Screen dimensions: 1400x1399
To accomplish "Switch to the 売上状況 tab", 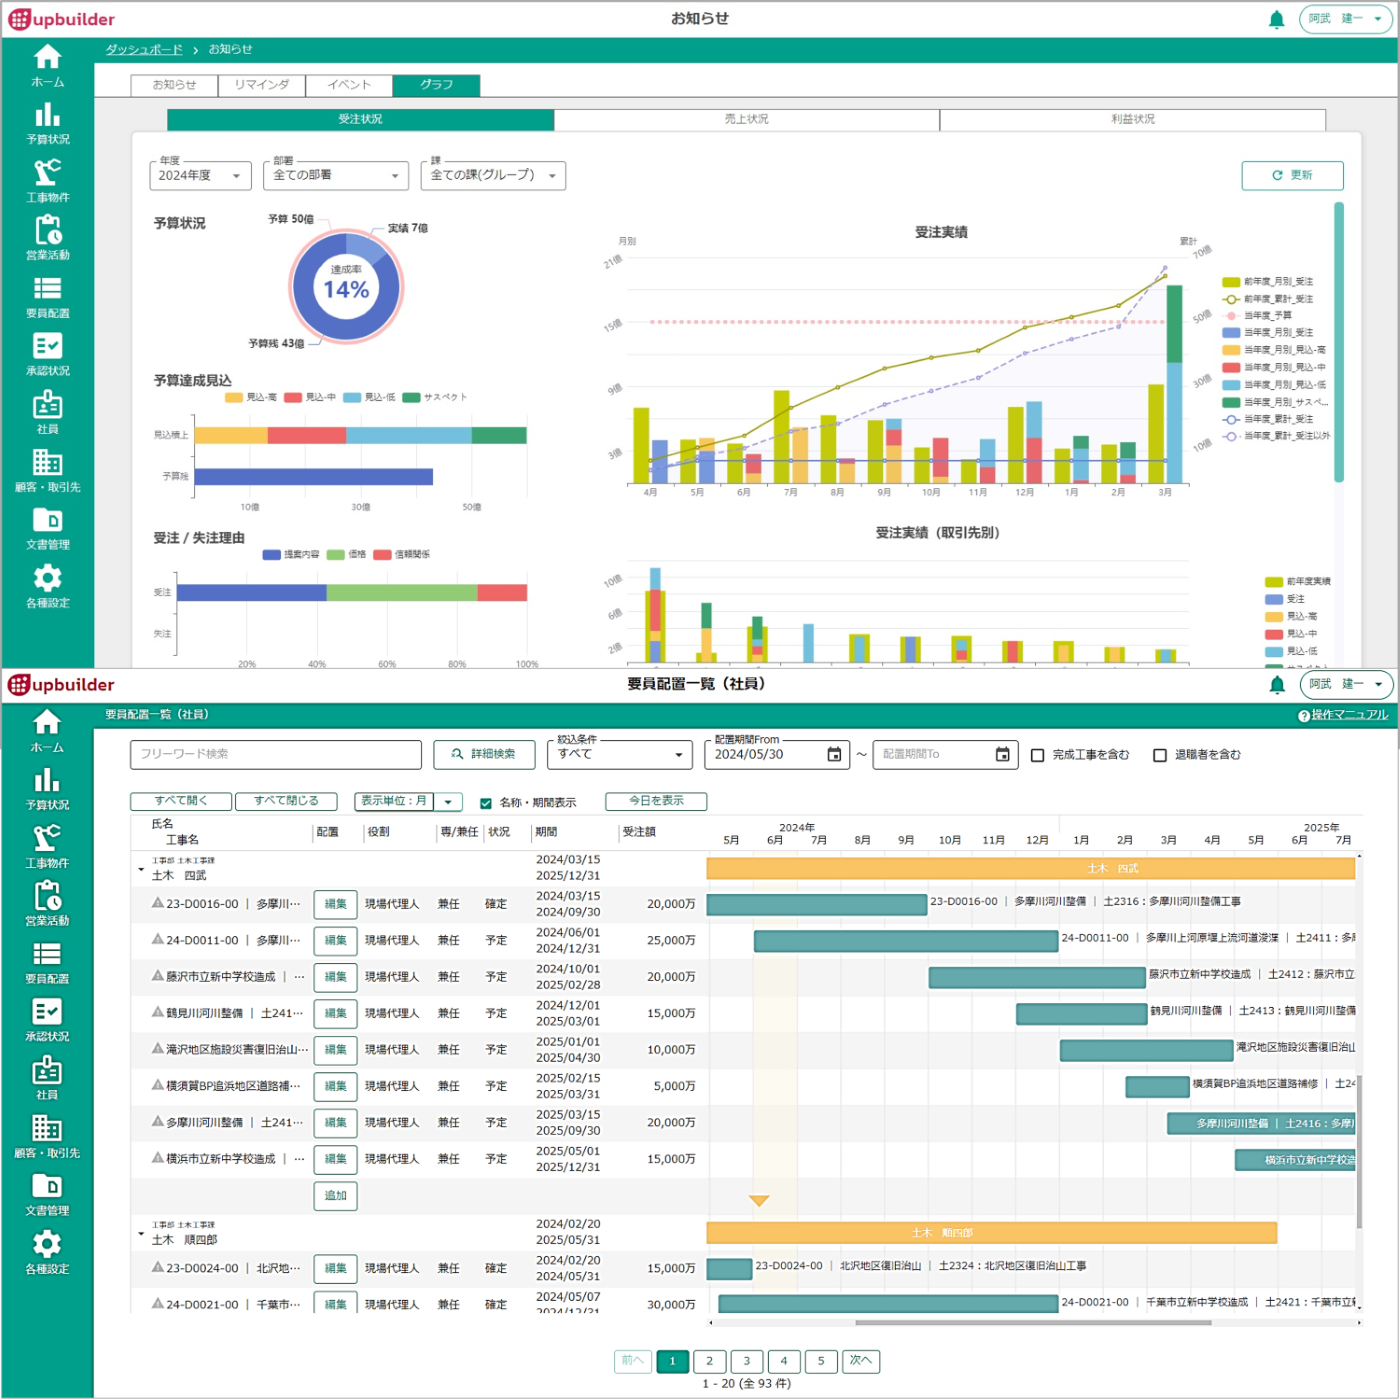I will coord(746,119).
